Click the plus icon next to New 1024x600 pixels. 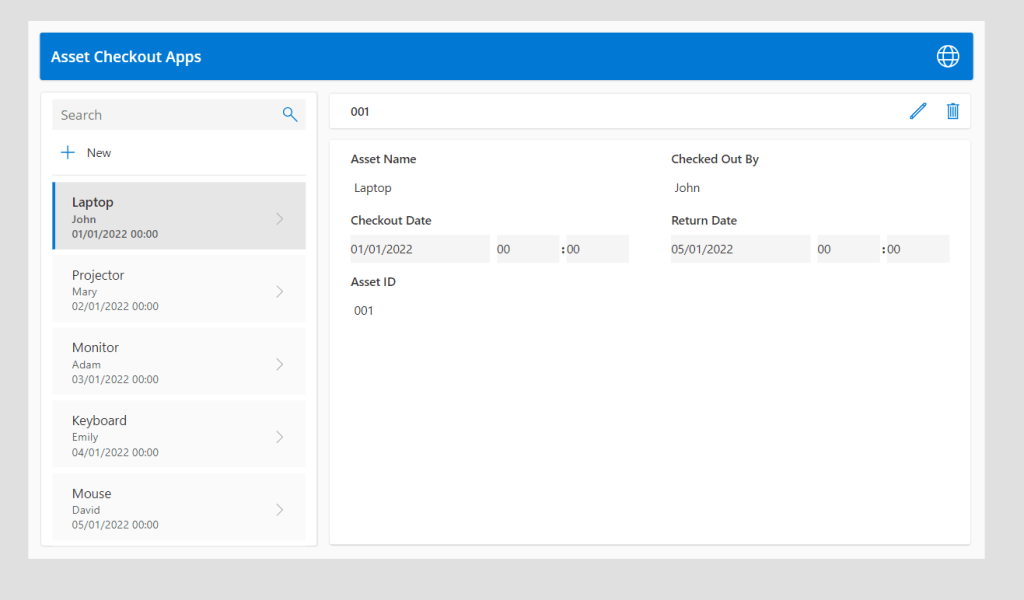(68, 152)
